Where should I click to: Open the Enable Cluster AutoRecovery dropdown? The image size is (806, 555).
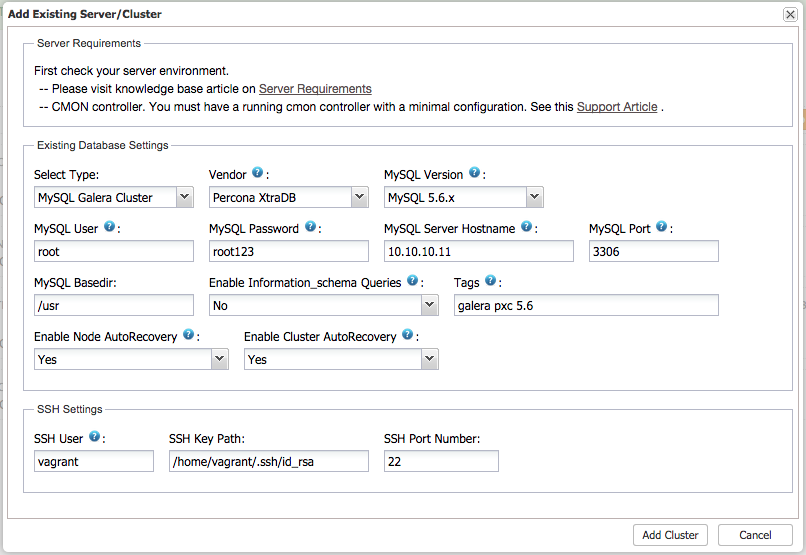point(340,359)
